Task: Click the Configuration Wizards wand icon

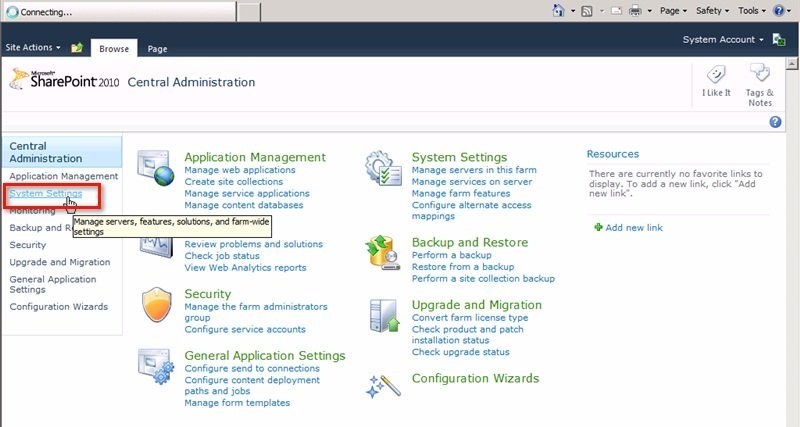Action: click(x=384, y=386)
